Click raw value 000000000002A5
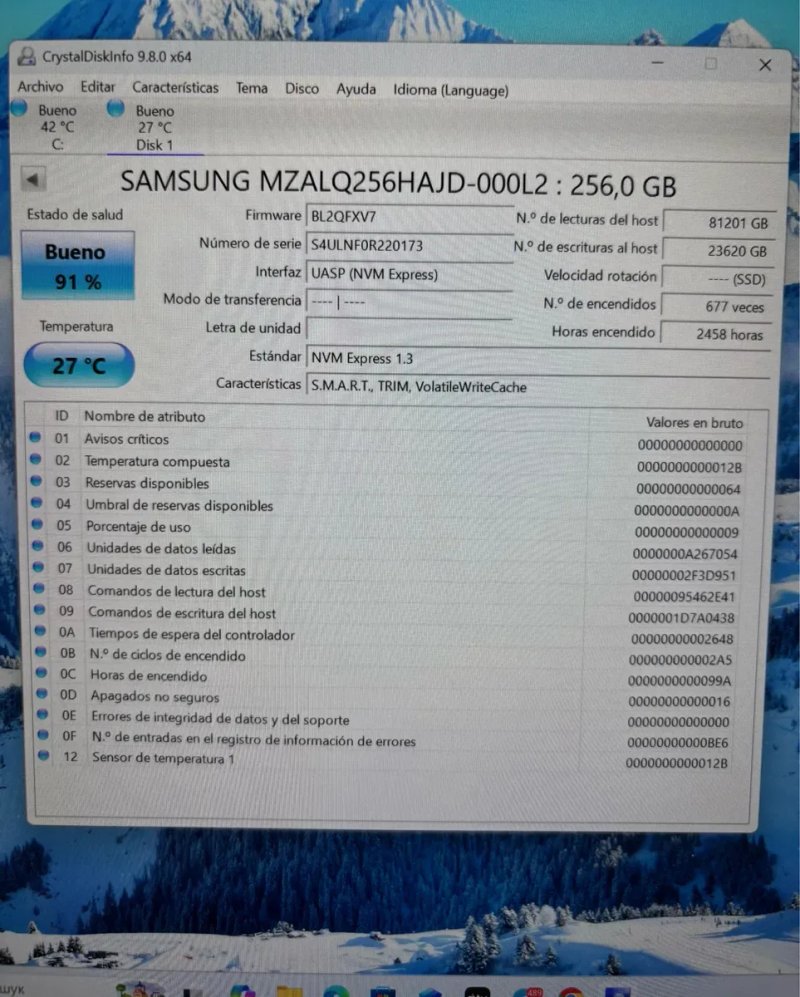 [680, 660]
